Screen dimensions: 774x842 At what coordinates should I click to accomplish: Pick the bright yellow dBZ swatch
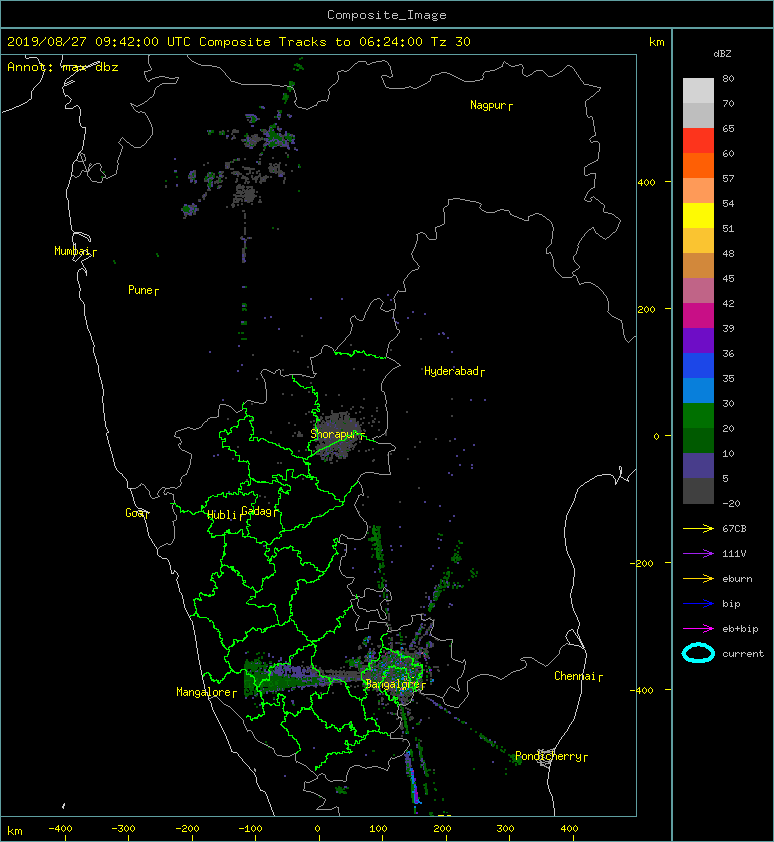(x=698, y=216)
